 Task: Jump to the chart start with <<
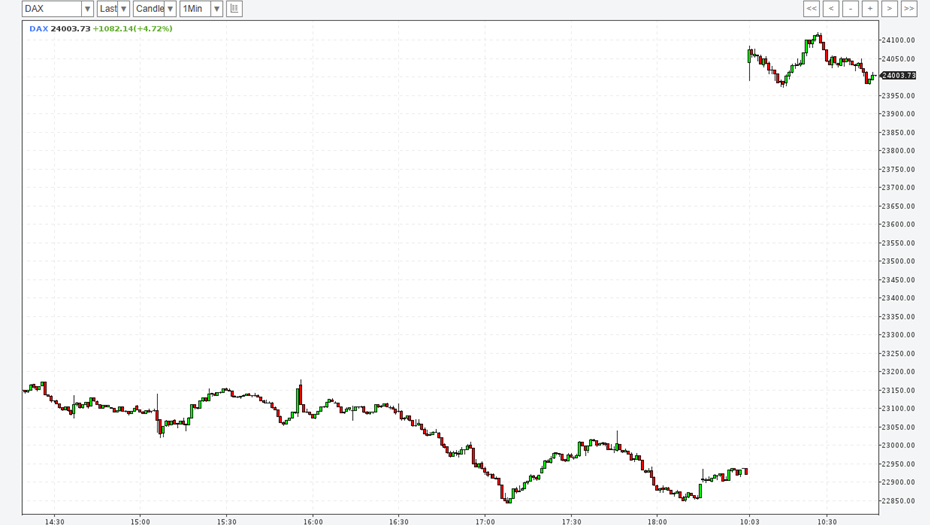pyautogui.click(x=811, y=9)
